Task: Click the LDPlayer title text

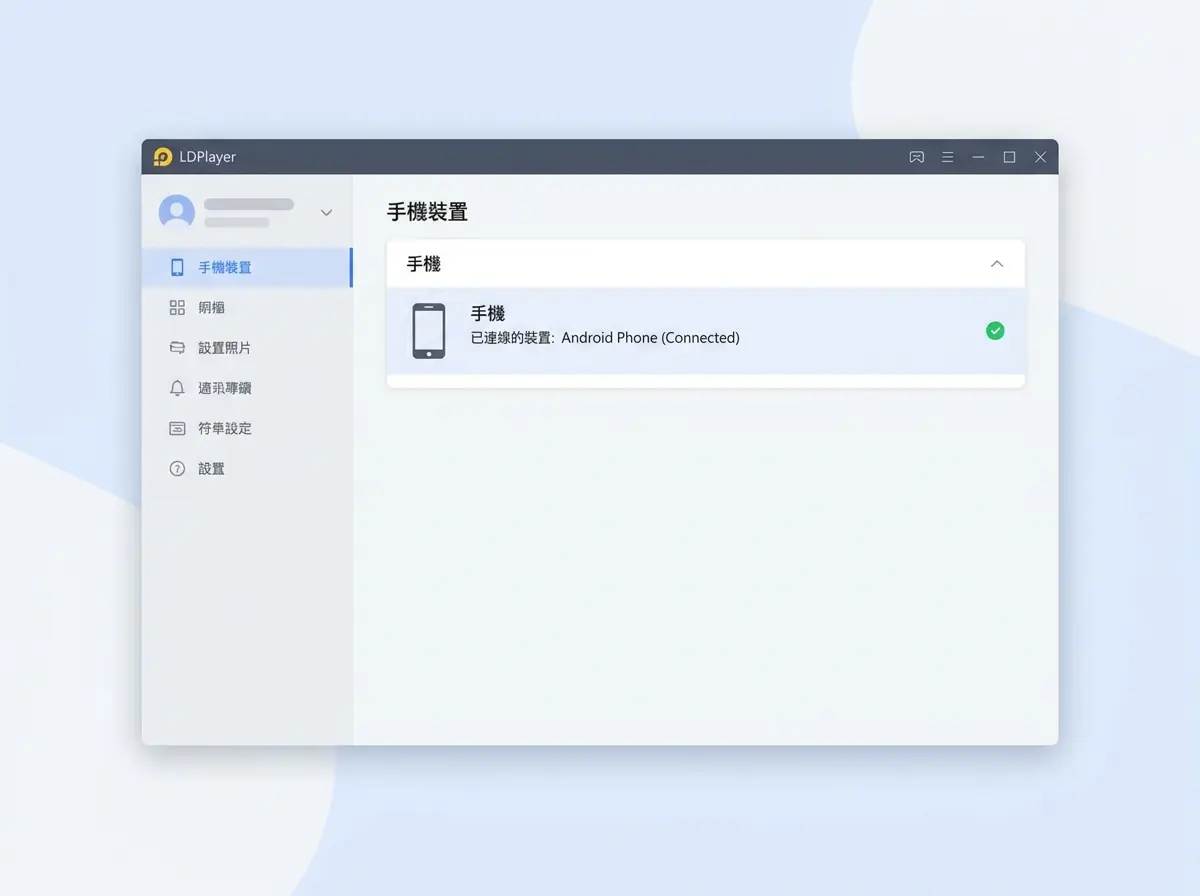Action: tap(208, 157)
